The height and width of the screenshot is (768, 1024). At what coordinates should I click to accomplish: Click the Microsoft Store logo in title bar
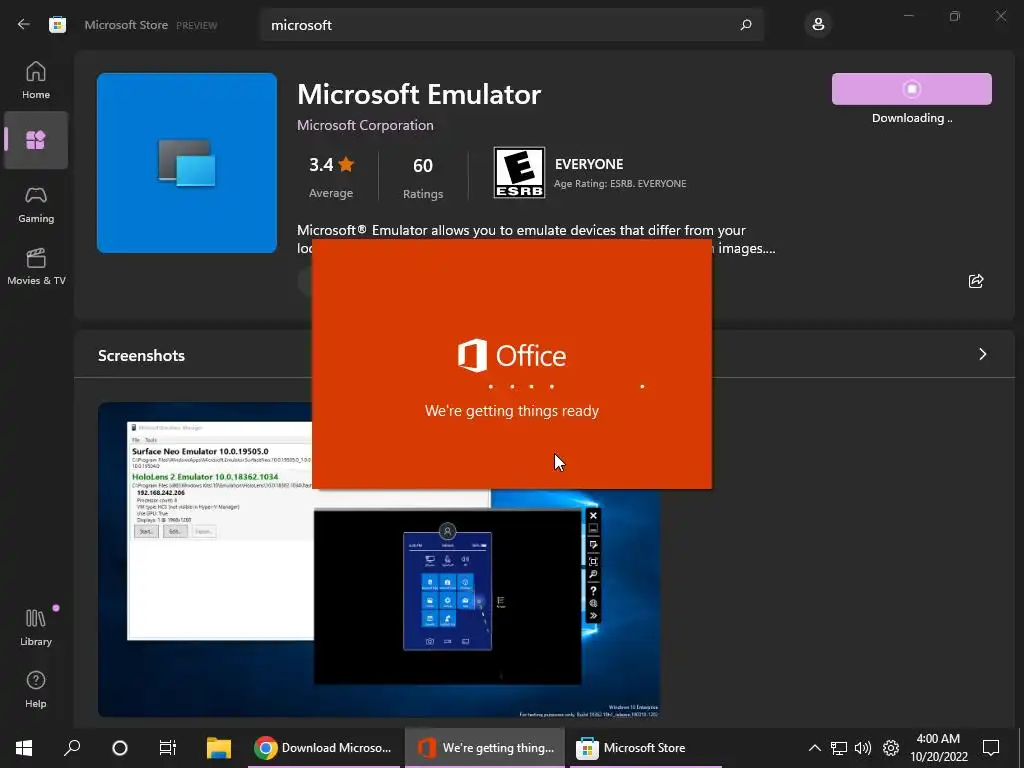coord(57,25)
